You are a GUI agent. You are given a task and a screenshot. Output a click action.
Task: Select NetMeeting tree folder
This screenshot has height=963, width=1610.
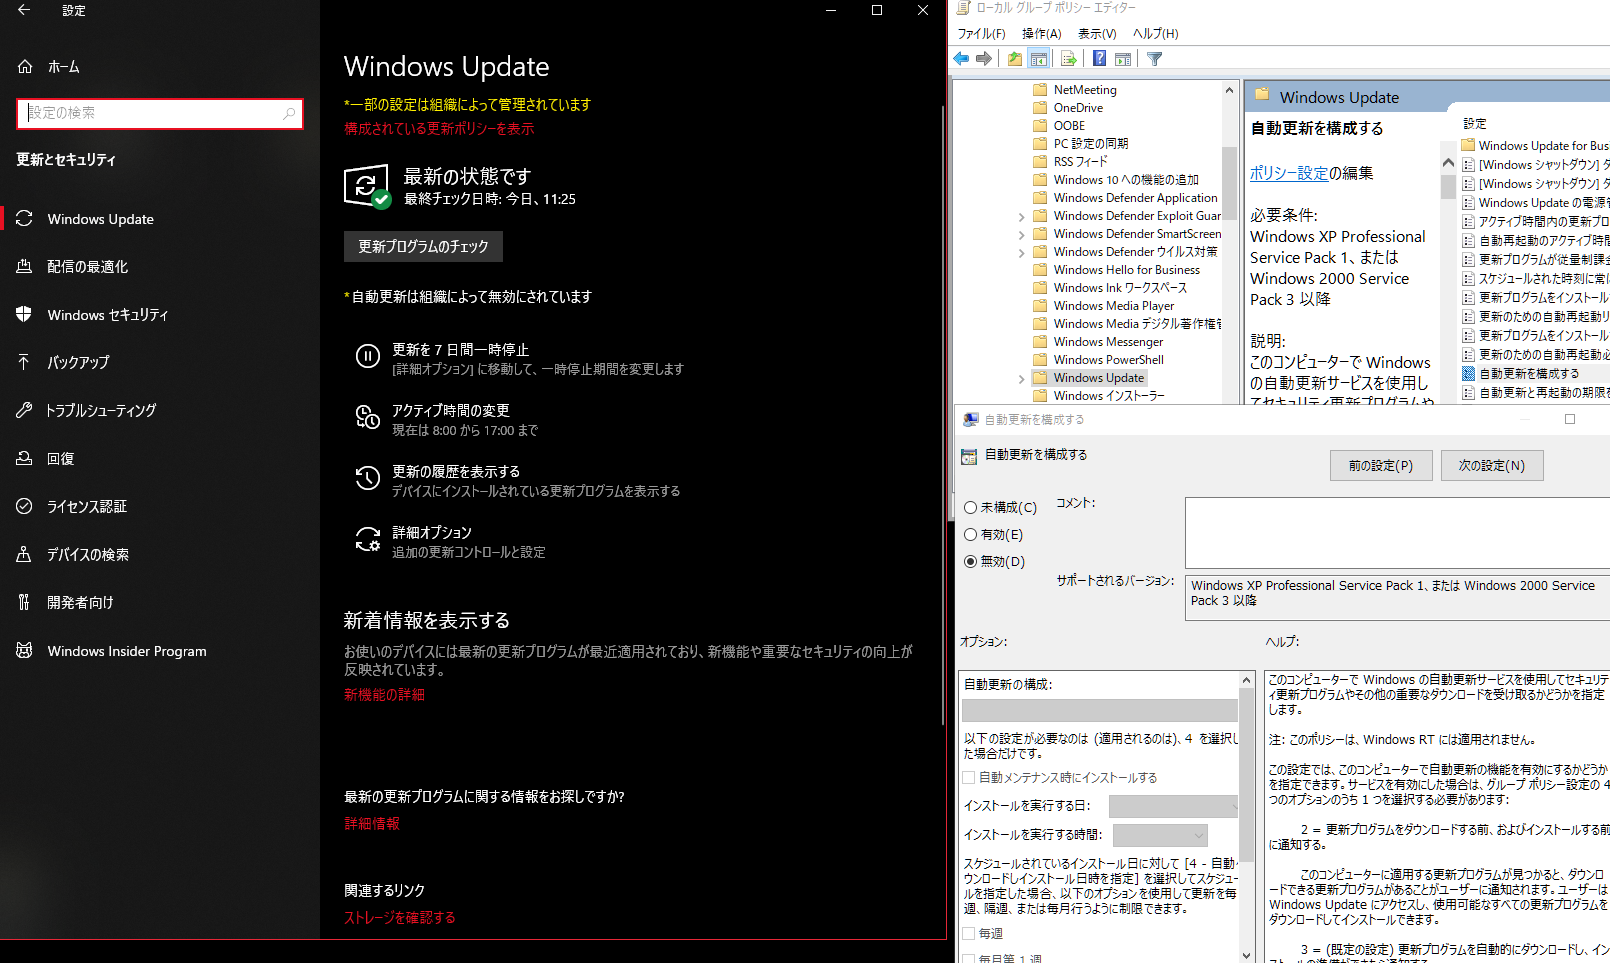point(1085,90)
